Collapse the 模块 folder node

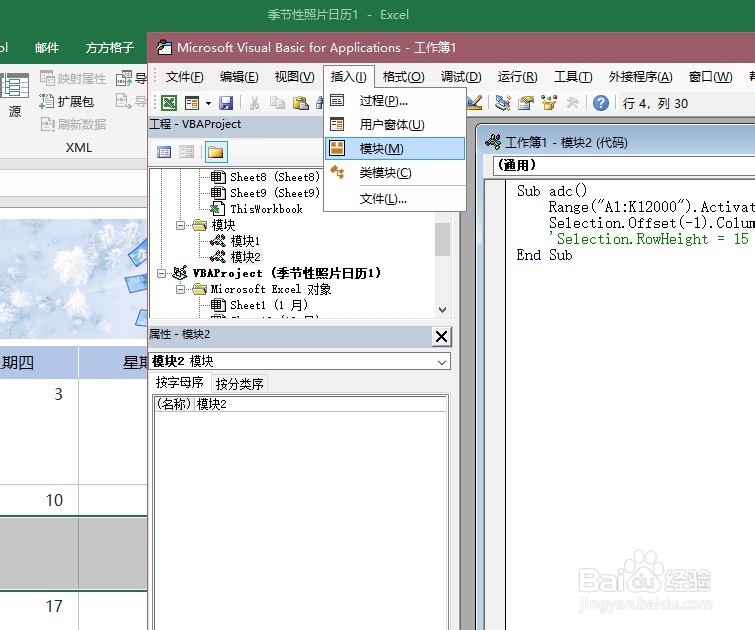(181, 225)
